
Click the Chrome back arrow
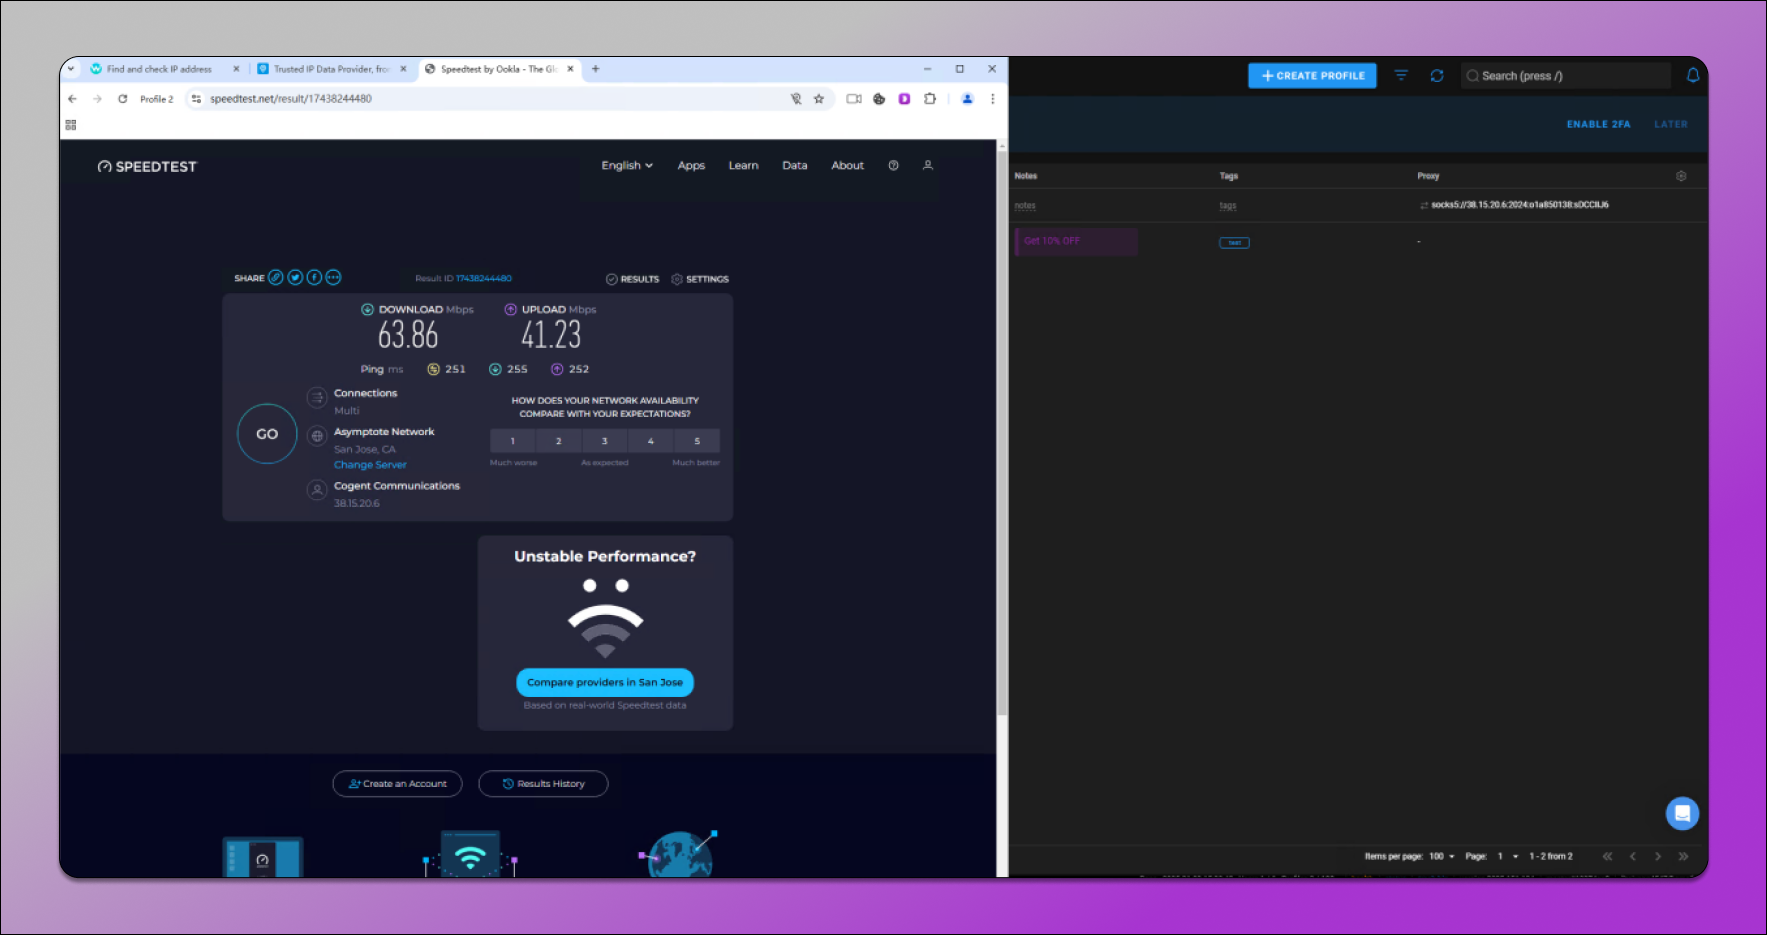pos(72,99)
